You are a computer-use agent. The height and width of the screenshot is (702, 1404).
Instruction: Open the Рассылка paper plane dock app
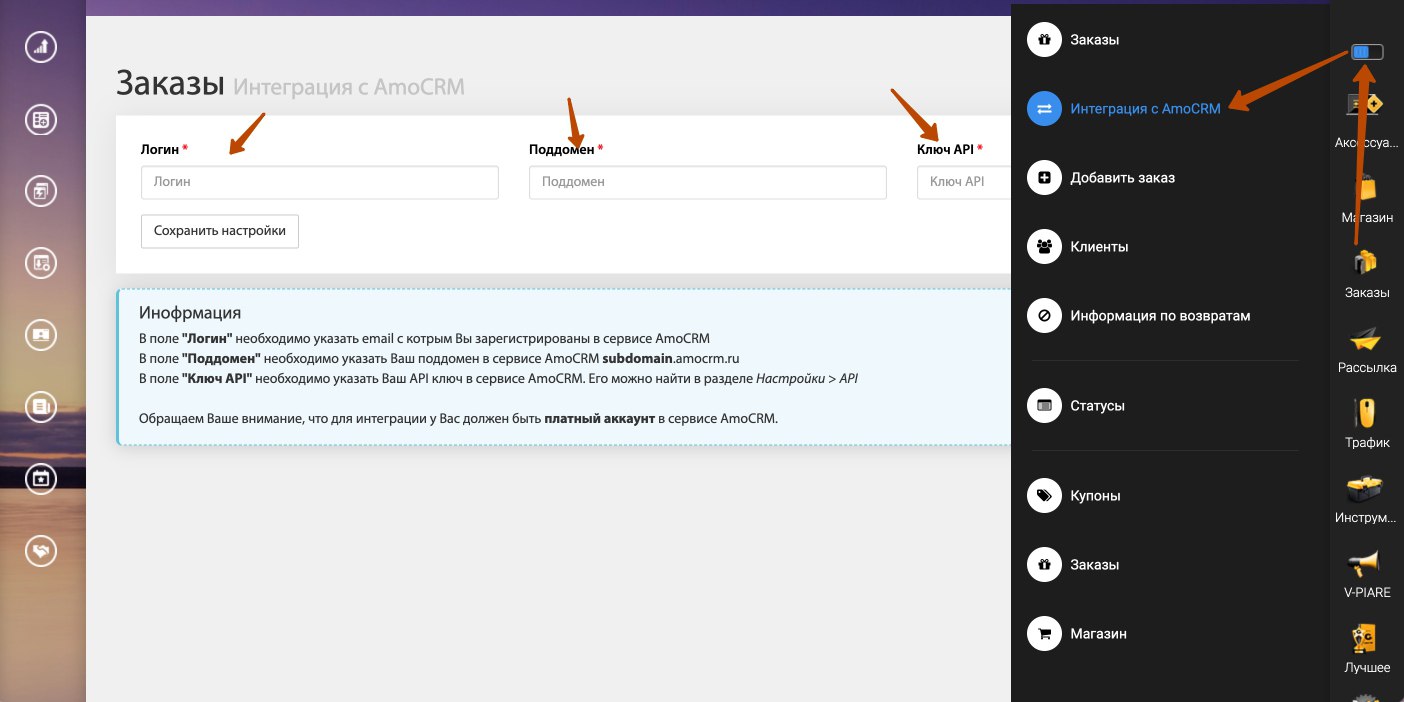click(x=1366, y=348)
